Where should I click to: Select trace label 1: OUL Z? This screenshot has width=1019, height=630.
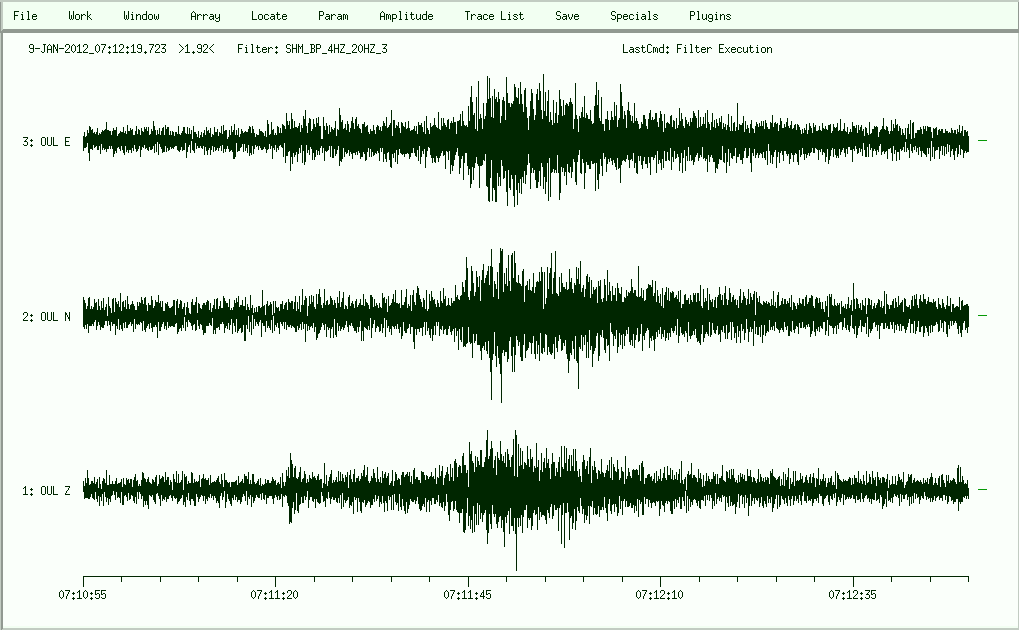pyautogui.click(x=46, y=491)
